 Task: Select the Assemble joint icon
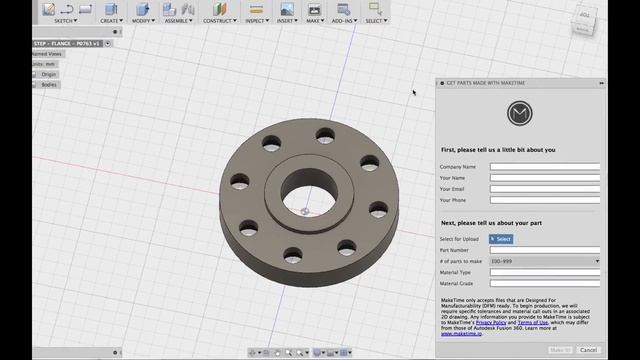click(187, 9)
